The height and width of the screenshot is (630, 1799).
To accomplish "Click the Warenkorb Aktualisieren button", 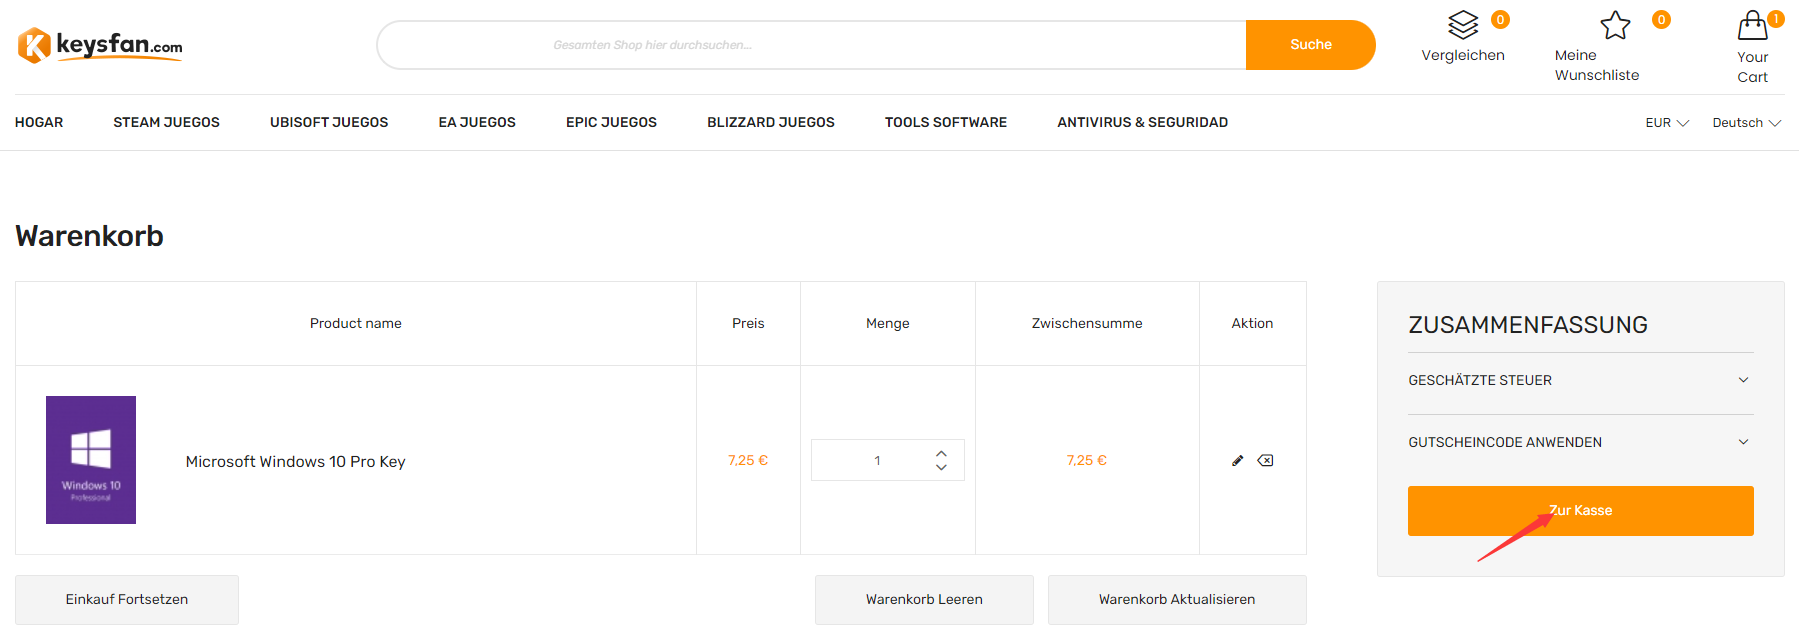I will (x=1177, y=600).
